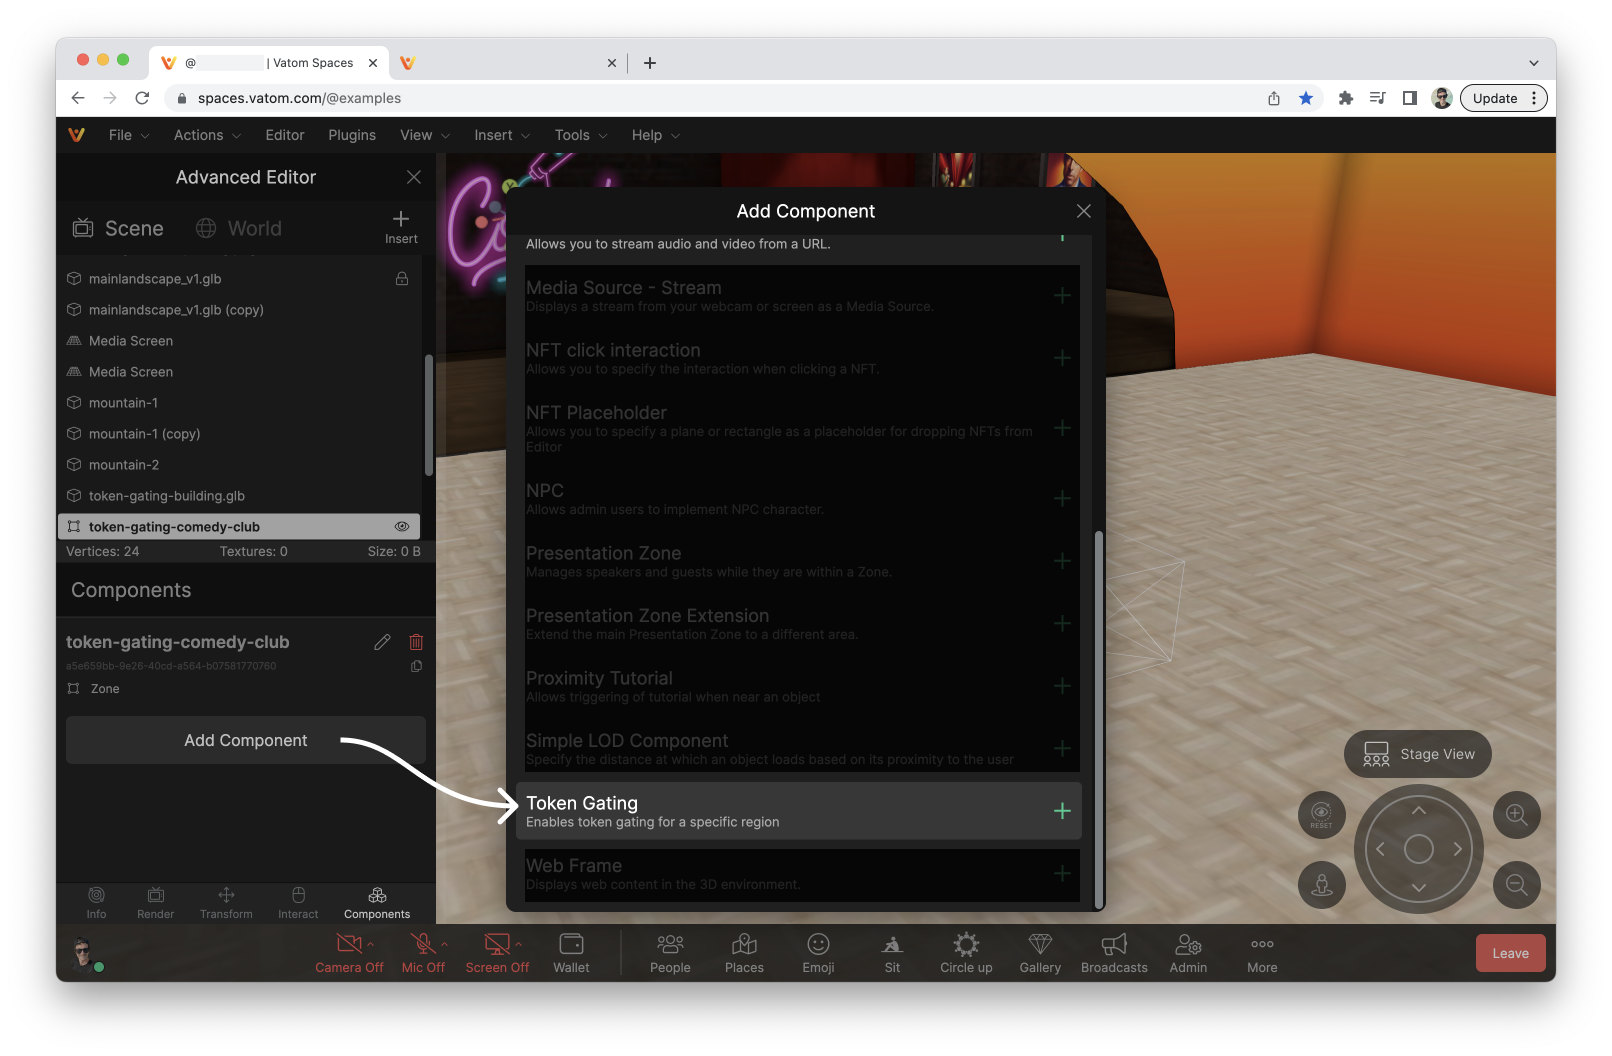This screenshot has height=1056, width=1612.
Task: Select token-gating-building.glb in scene list
Action: (238, 496)
